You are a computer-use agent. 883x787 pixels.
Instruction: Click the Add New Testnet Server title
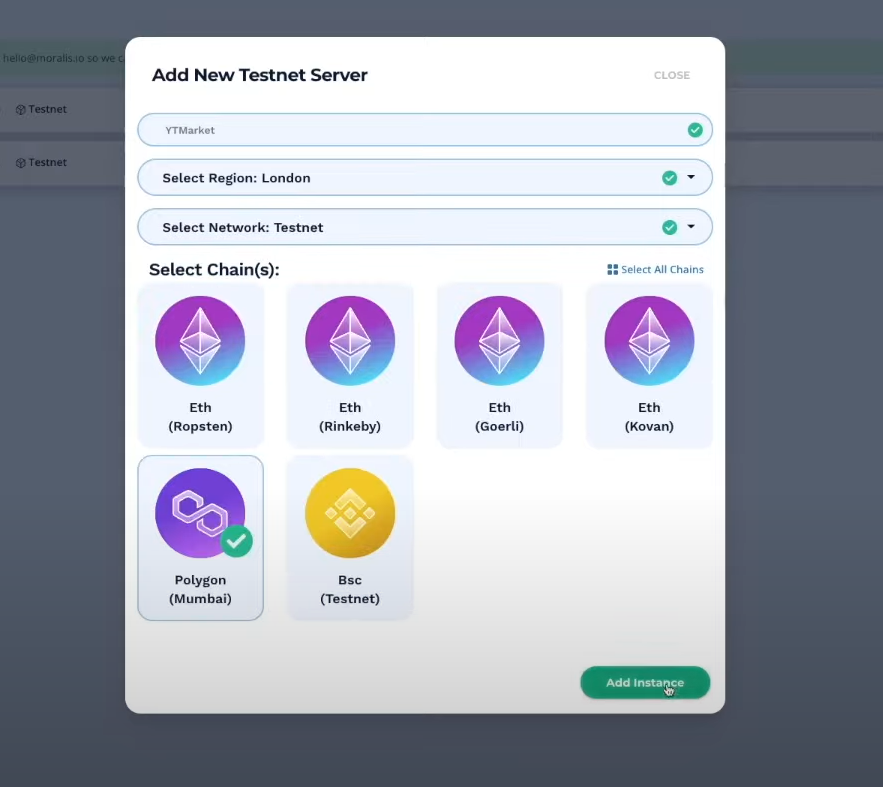click(260, 75)
